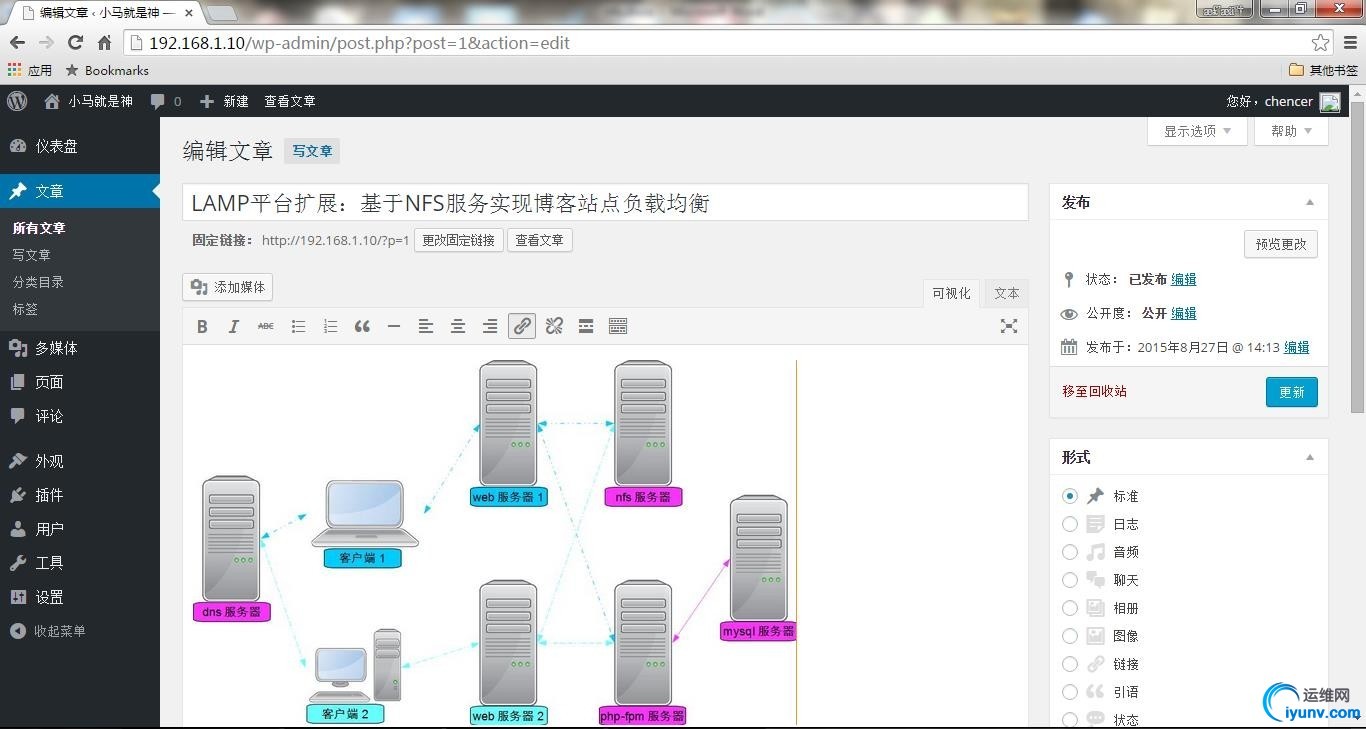Click 移至回收站 to trash the post
The width and height of the screenshot is (1366, 729).
tap(1094, 391)
